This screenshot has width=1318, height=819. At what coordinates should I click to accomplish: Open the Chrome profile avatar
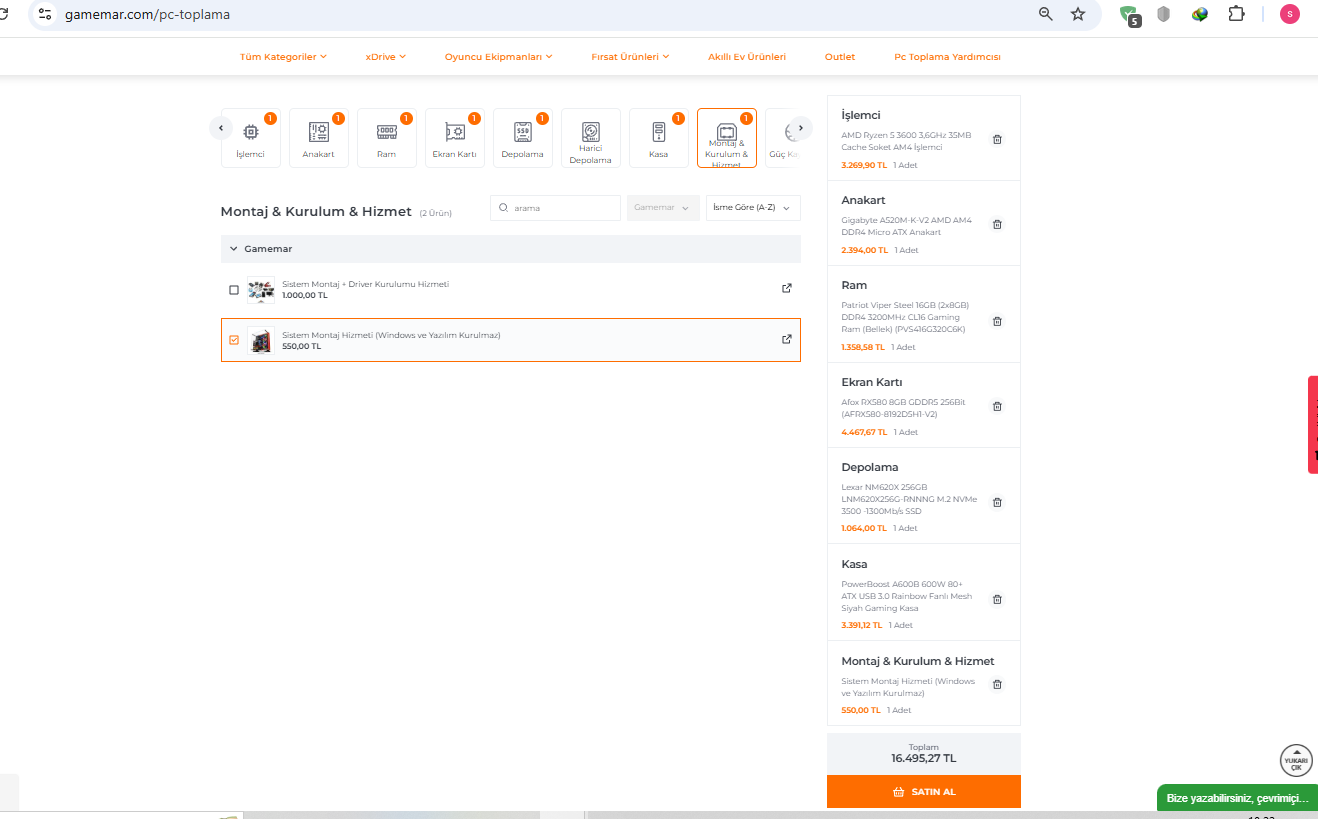(1290, 14)
